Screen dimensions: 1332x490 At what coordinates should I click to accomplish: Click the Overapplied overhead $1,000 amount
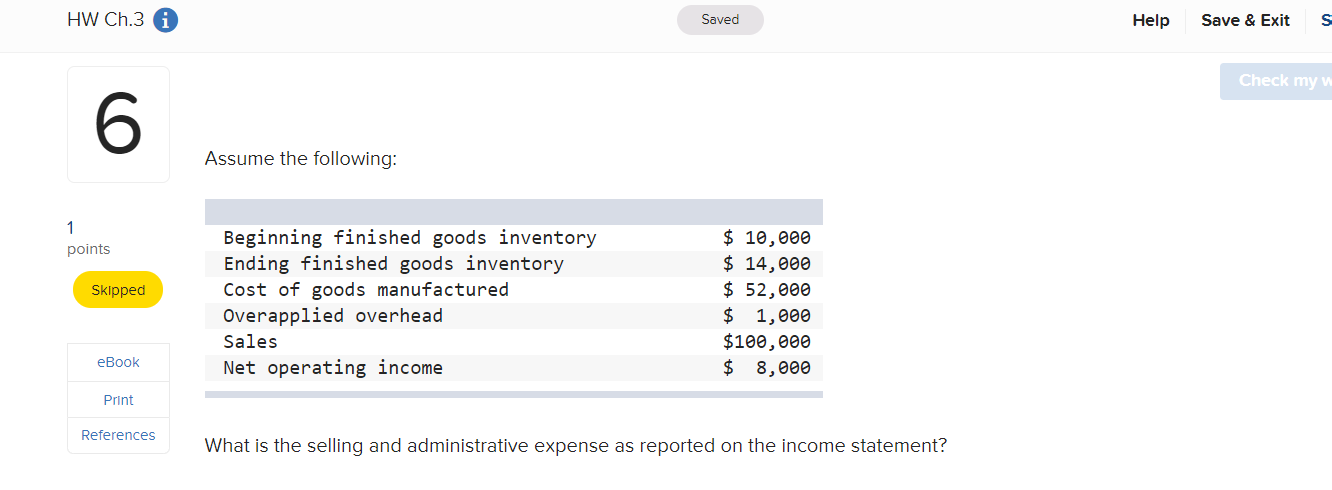[767, 316]
